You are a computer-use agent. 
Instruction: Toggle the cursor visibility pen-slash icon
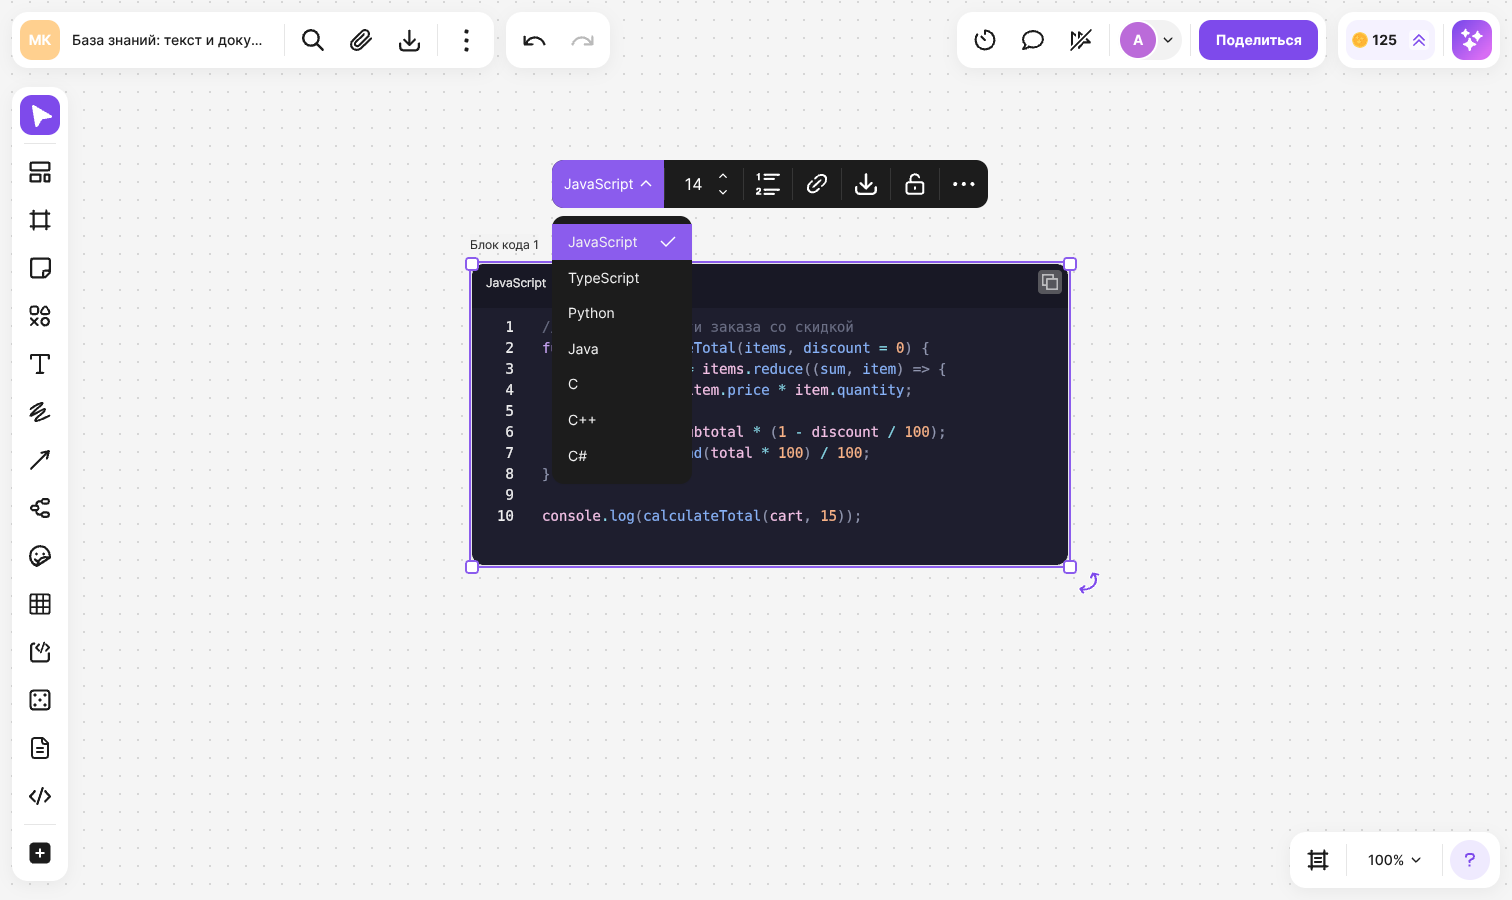[x=1081, y=40]
